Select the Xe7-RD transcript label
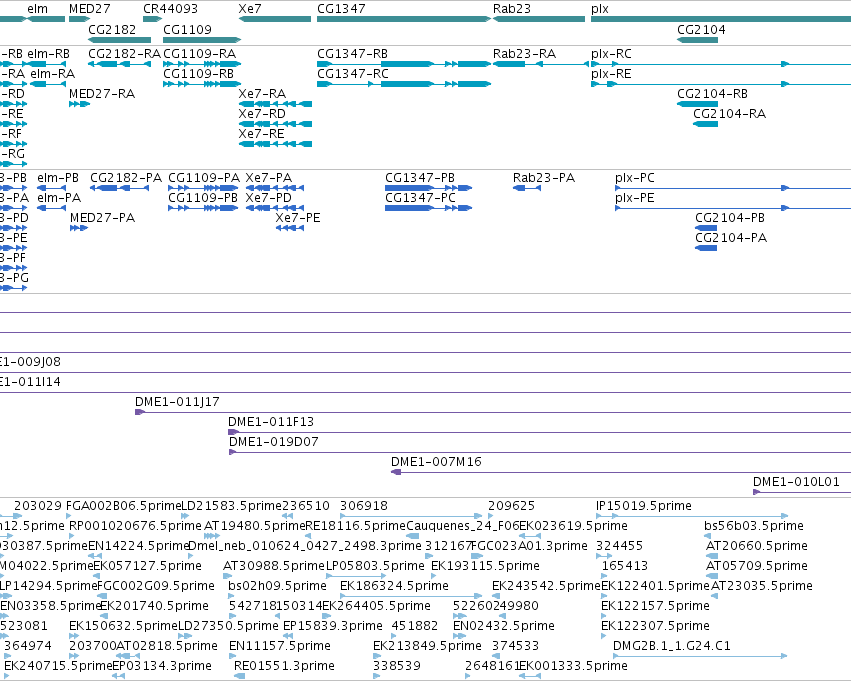 pyautogui.click(x=262, y=114)
